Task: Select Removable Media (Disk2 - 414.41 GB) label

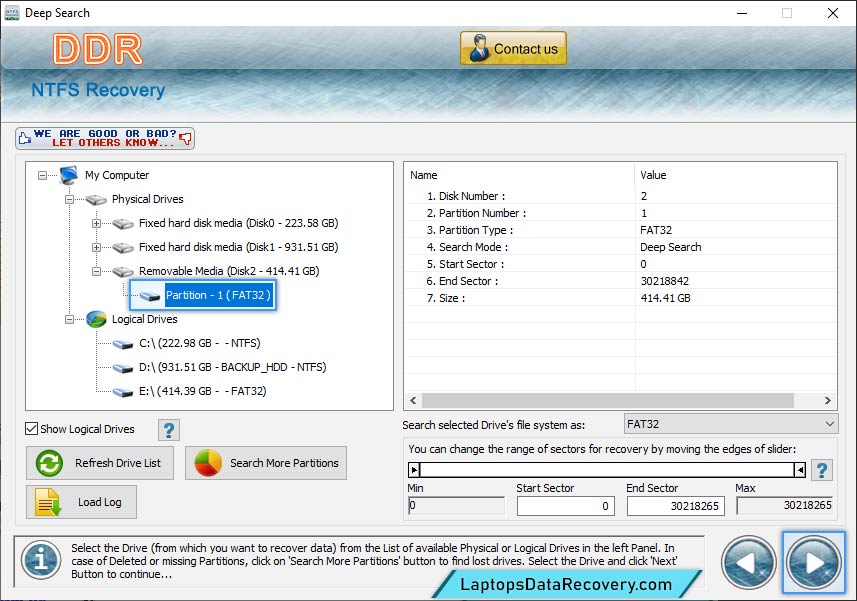Action: [x=229, y=272]
